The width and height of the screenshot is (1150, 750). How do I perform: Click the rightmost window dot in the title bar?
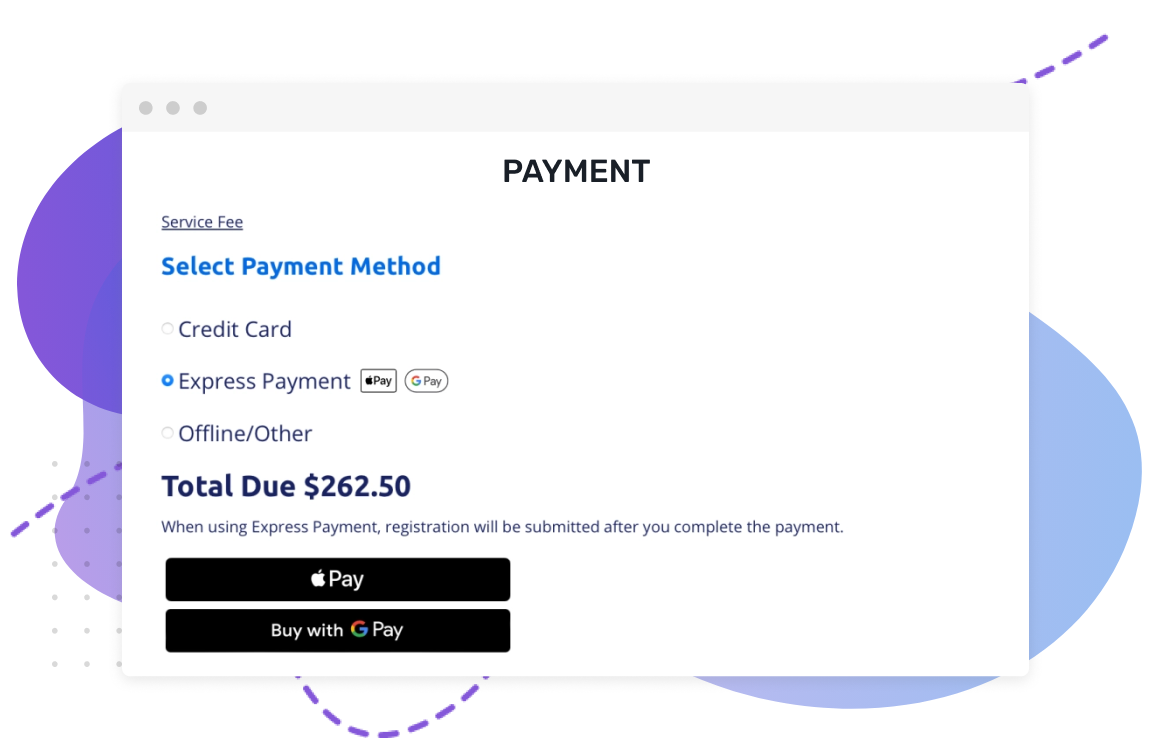pos(198,107)
